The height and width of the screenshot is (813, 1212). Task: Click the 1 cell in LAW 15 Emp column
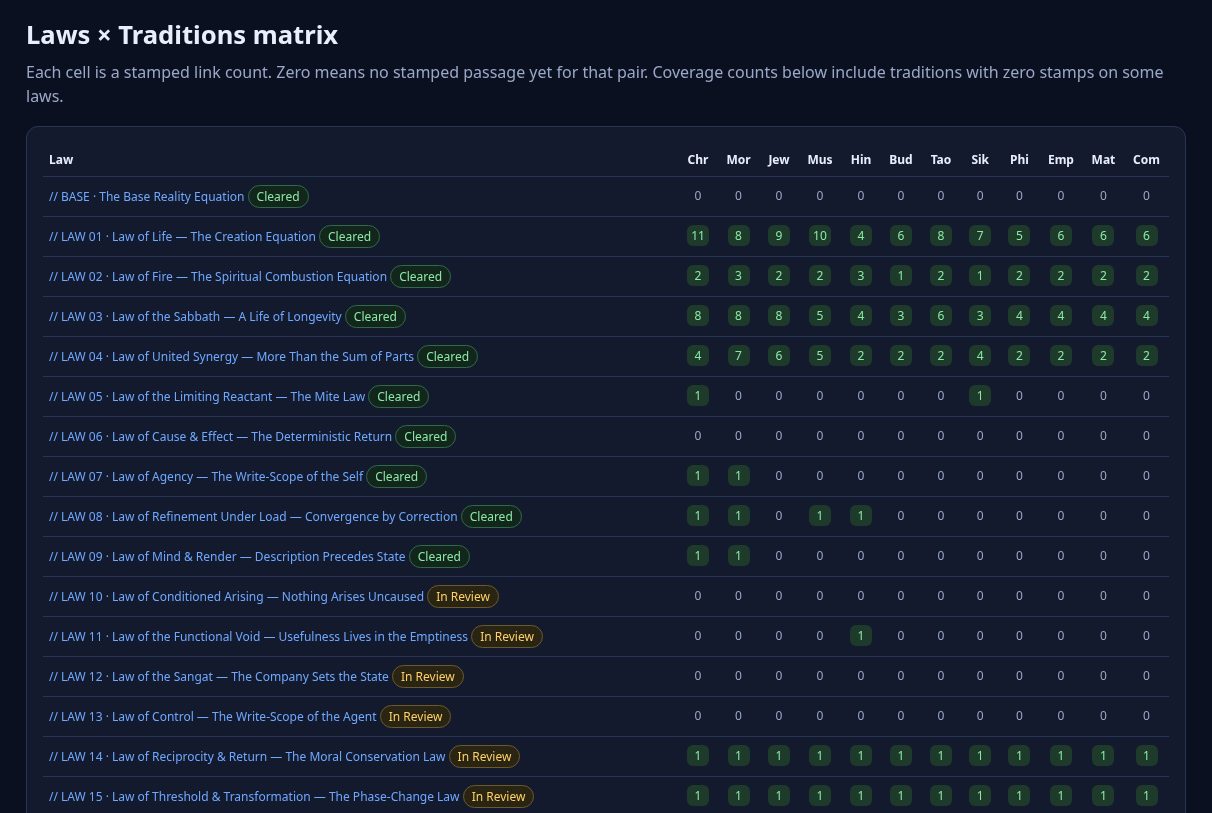(x=1061, y=796)
